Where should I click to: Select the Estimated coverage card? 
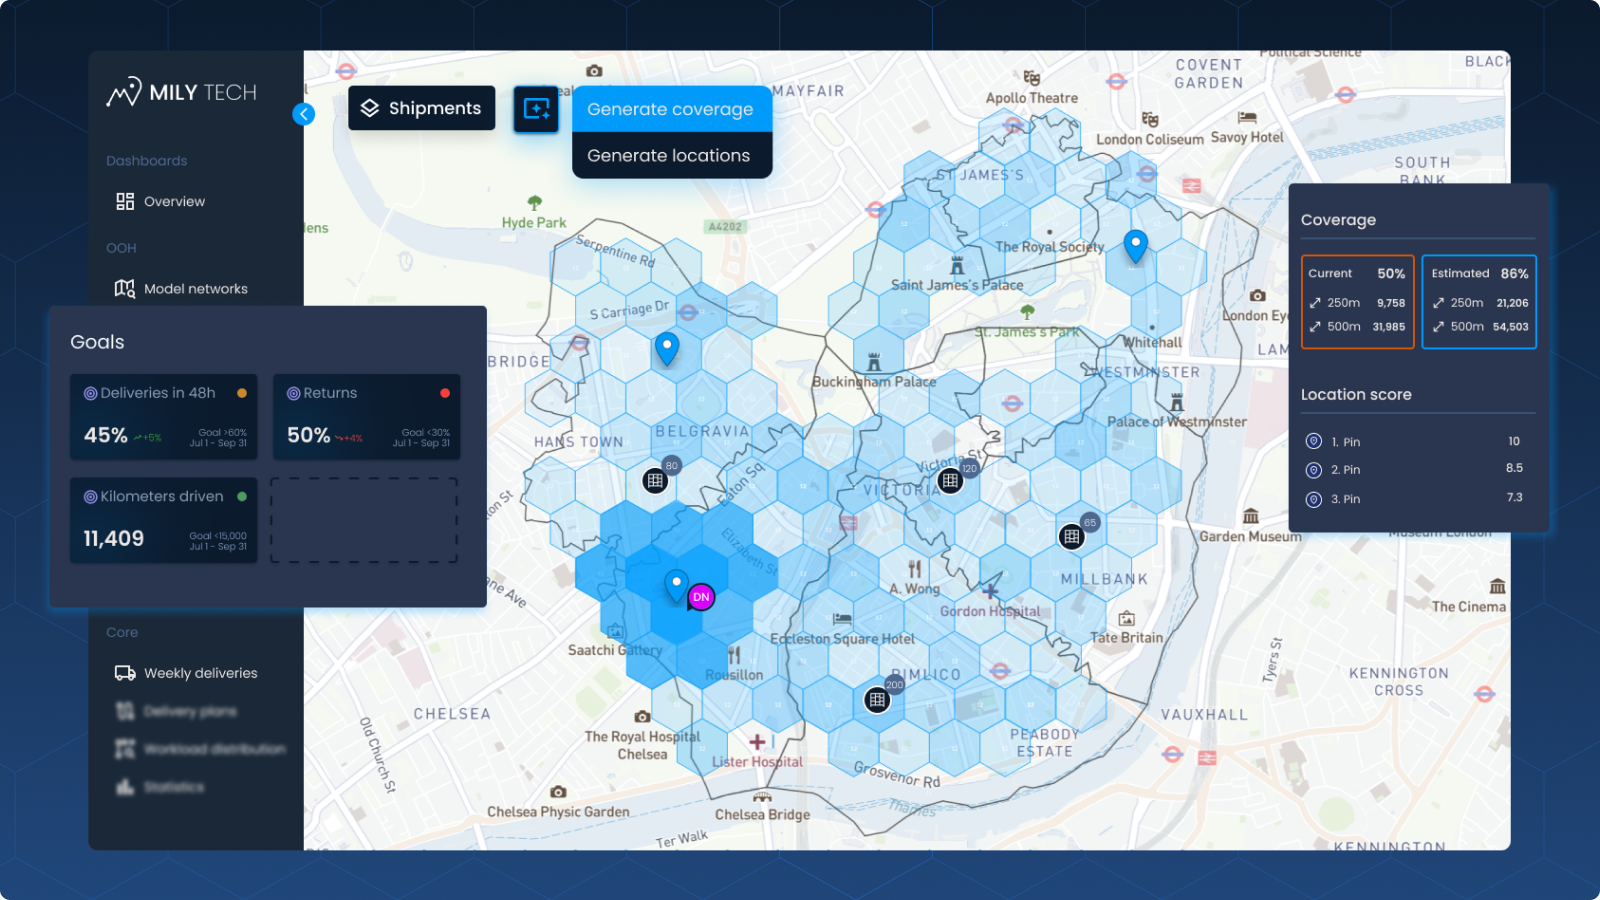point(1479,301)
